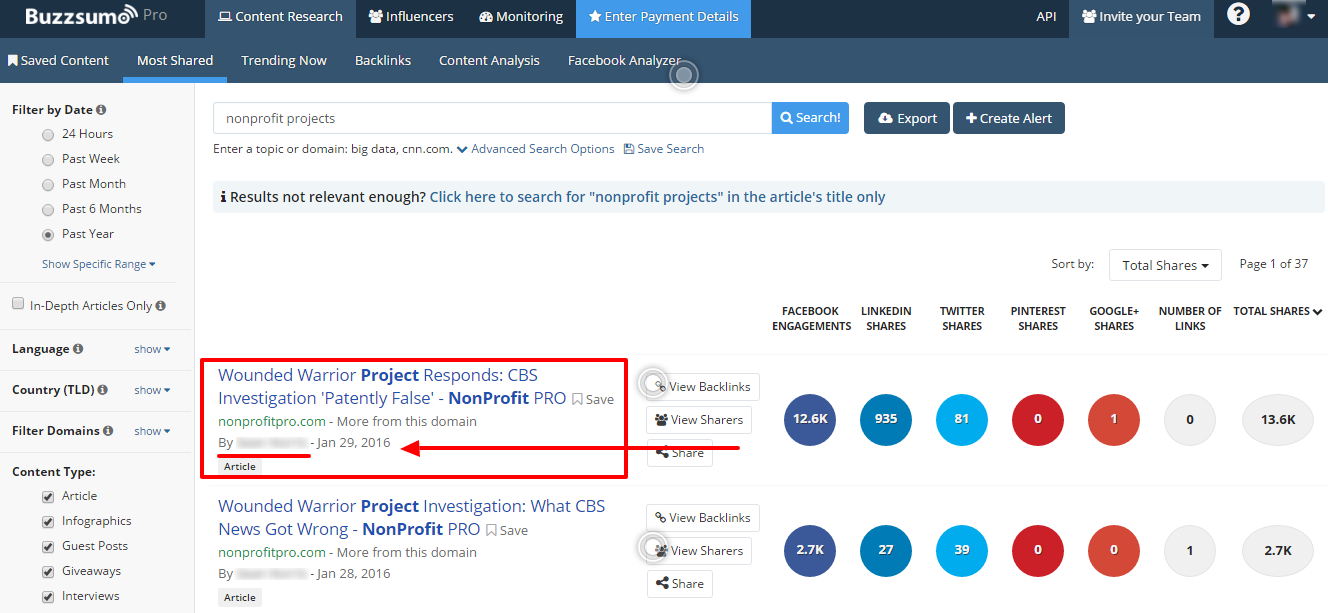Open the API link
Screen dimensions: 1328x613
point(1046,17)
